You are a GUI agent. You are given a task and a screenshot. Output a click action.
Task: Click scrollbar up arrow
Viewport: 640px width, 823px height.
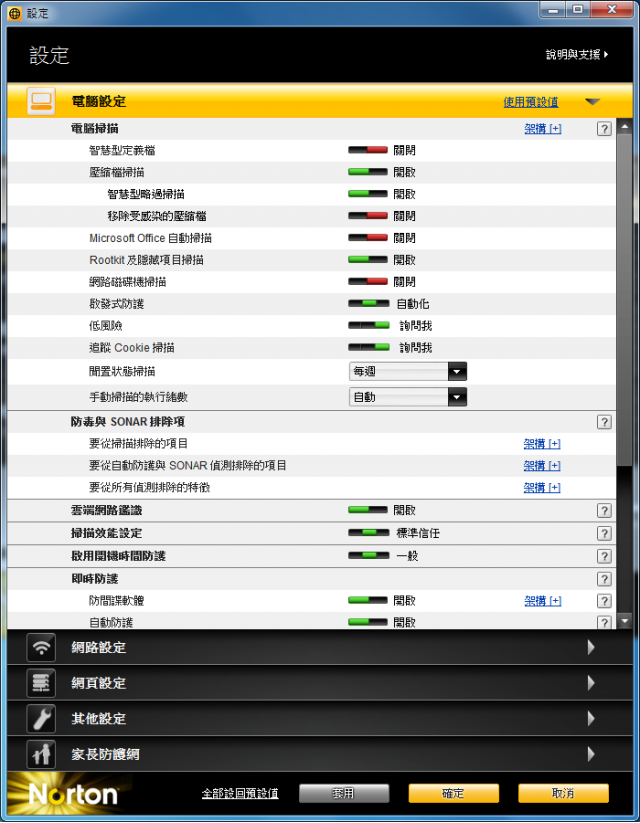click(x=624, y=126)
